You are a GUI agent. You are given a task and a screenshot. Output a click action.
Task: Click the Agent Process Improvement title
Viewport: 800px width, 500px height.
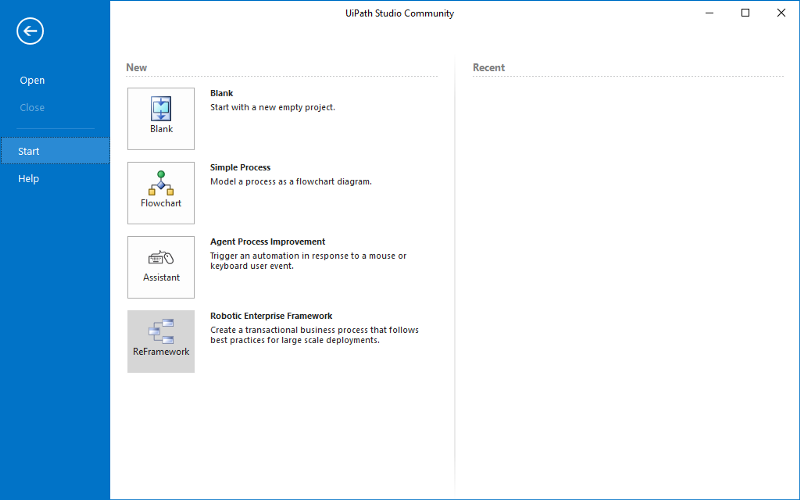[x=267, y=242]
